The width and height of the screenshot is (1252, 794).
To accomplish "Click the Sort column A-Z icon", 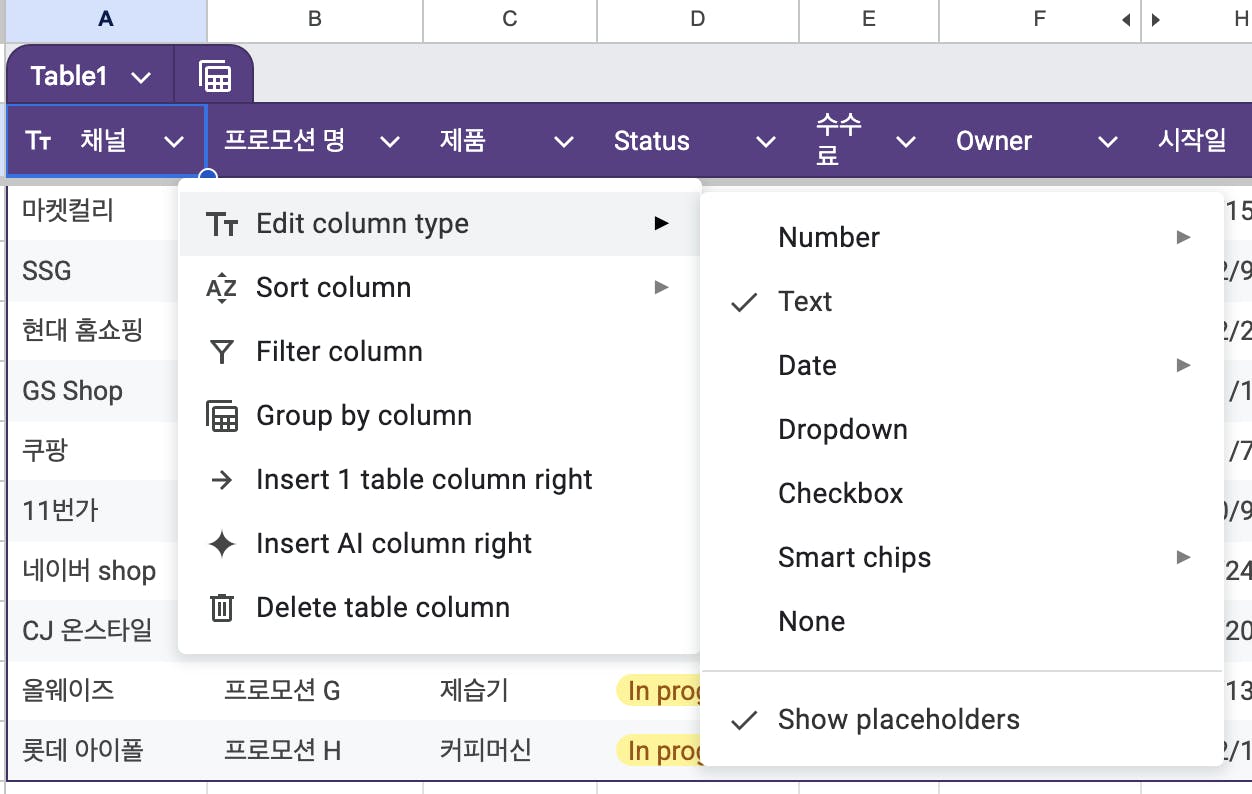I will click(x=221, y=288).
